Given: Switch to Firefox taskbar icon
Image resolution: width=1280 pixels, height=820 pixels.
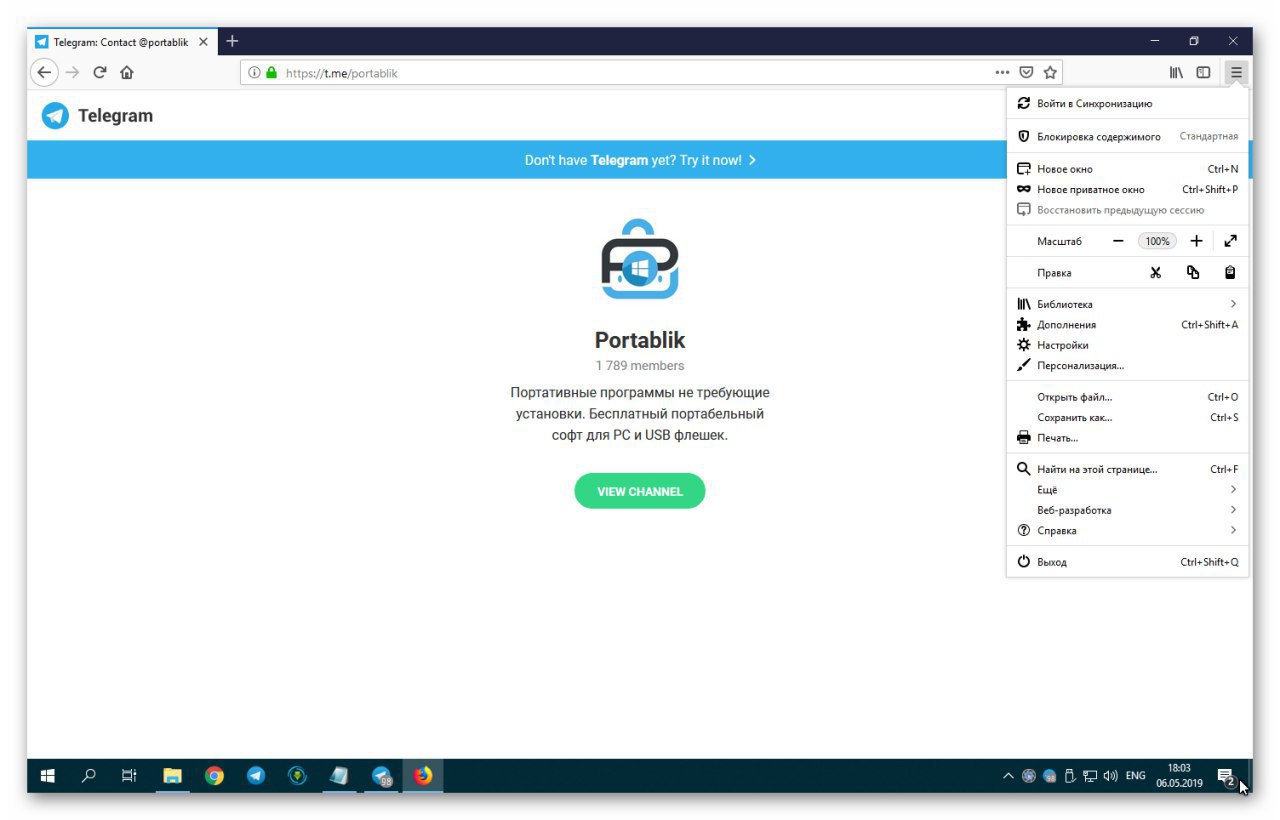Looking at the screenshot, I should coord(423,775).
